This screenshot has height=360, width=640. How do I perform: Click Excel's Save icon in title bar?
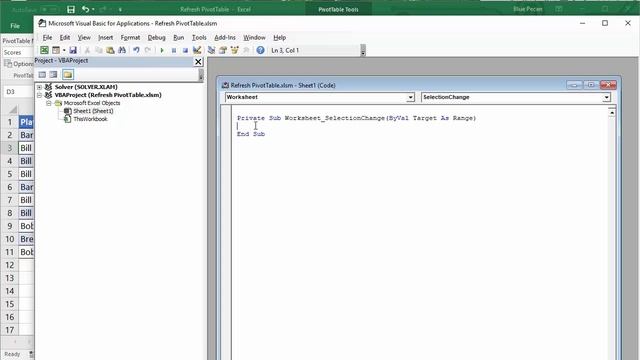71,9
